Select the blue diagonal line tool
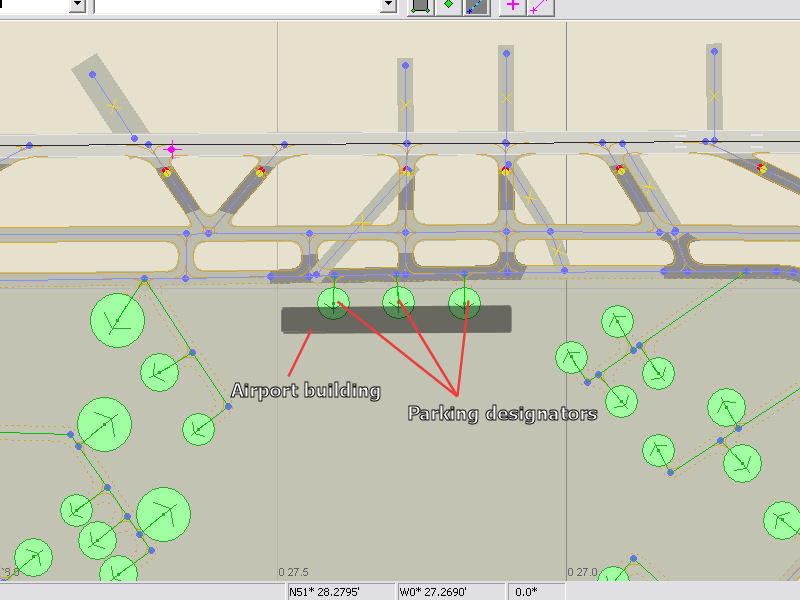 [477, 5]
